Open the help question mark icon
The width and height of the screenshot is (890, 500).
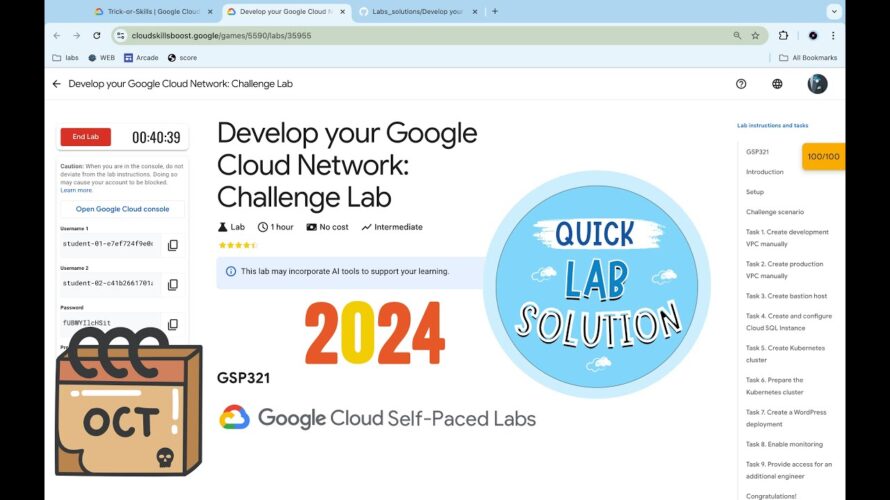[741, 84]
